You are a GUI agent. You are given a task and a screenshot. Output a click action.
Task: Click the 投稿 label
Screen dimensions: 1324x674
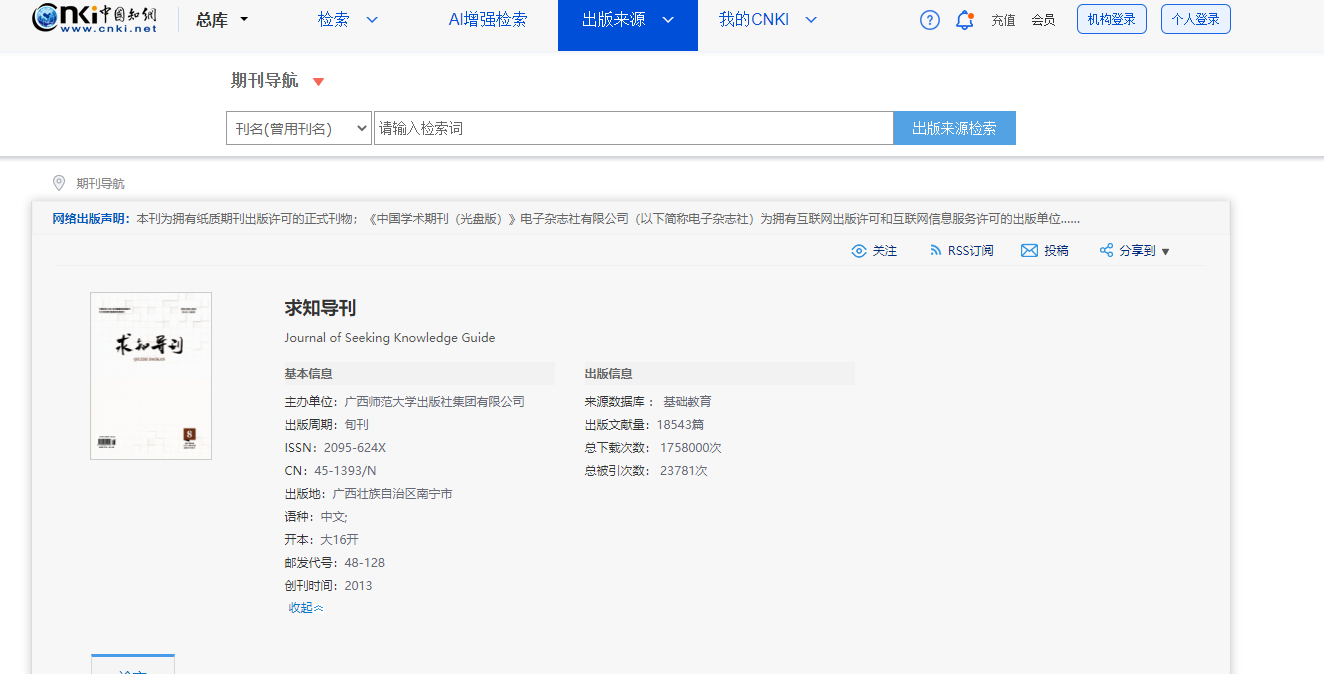(1056, 251)
